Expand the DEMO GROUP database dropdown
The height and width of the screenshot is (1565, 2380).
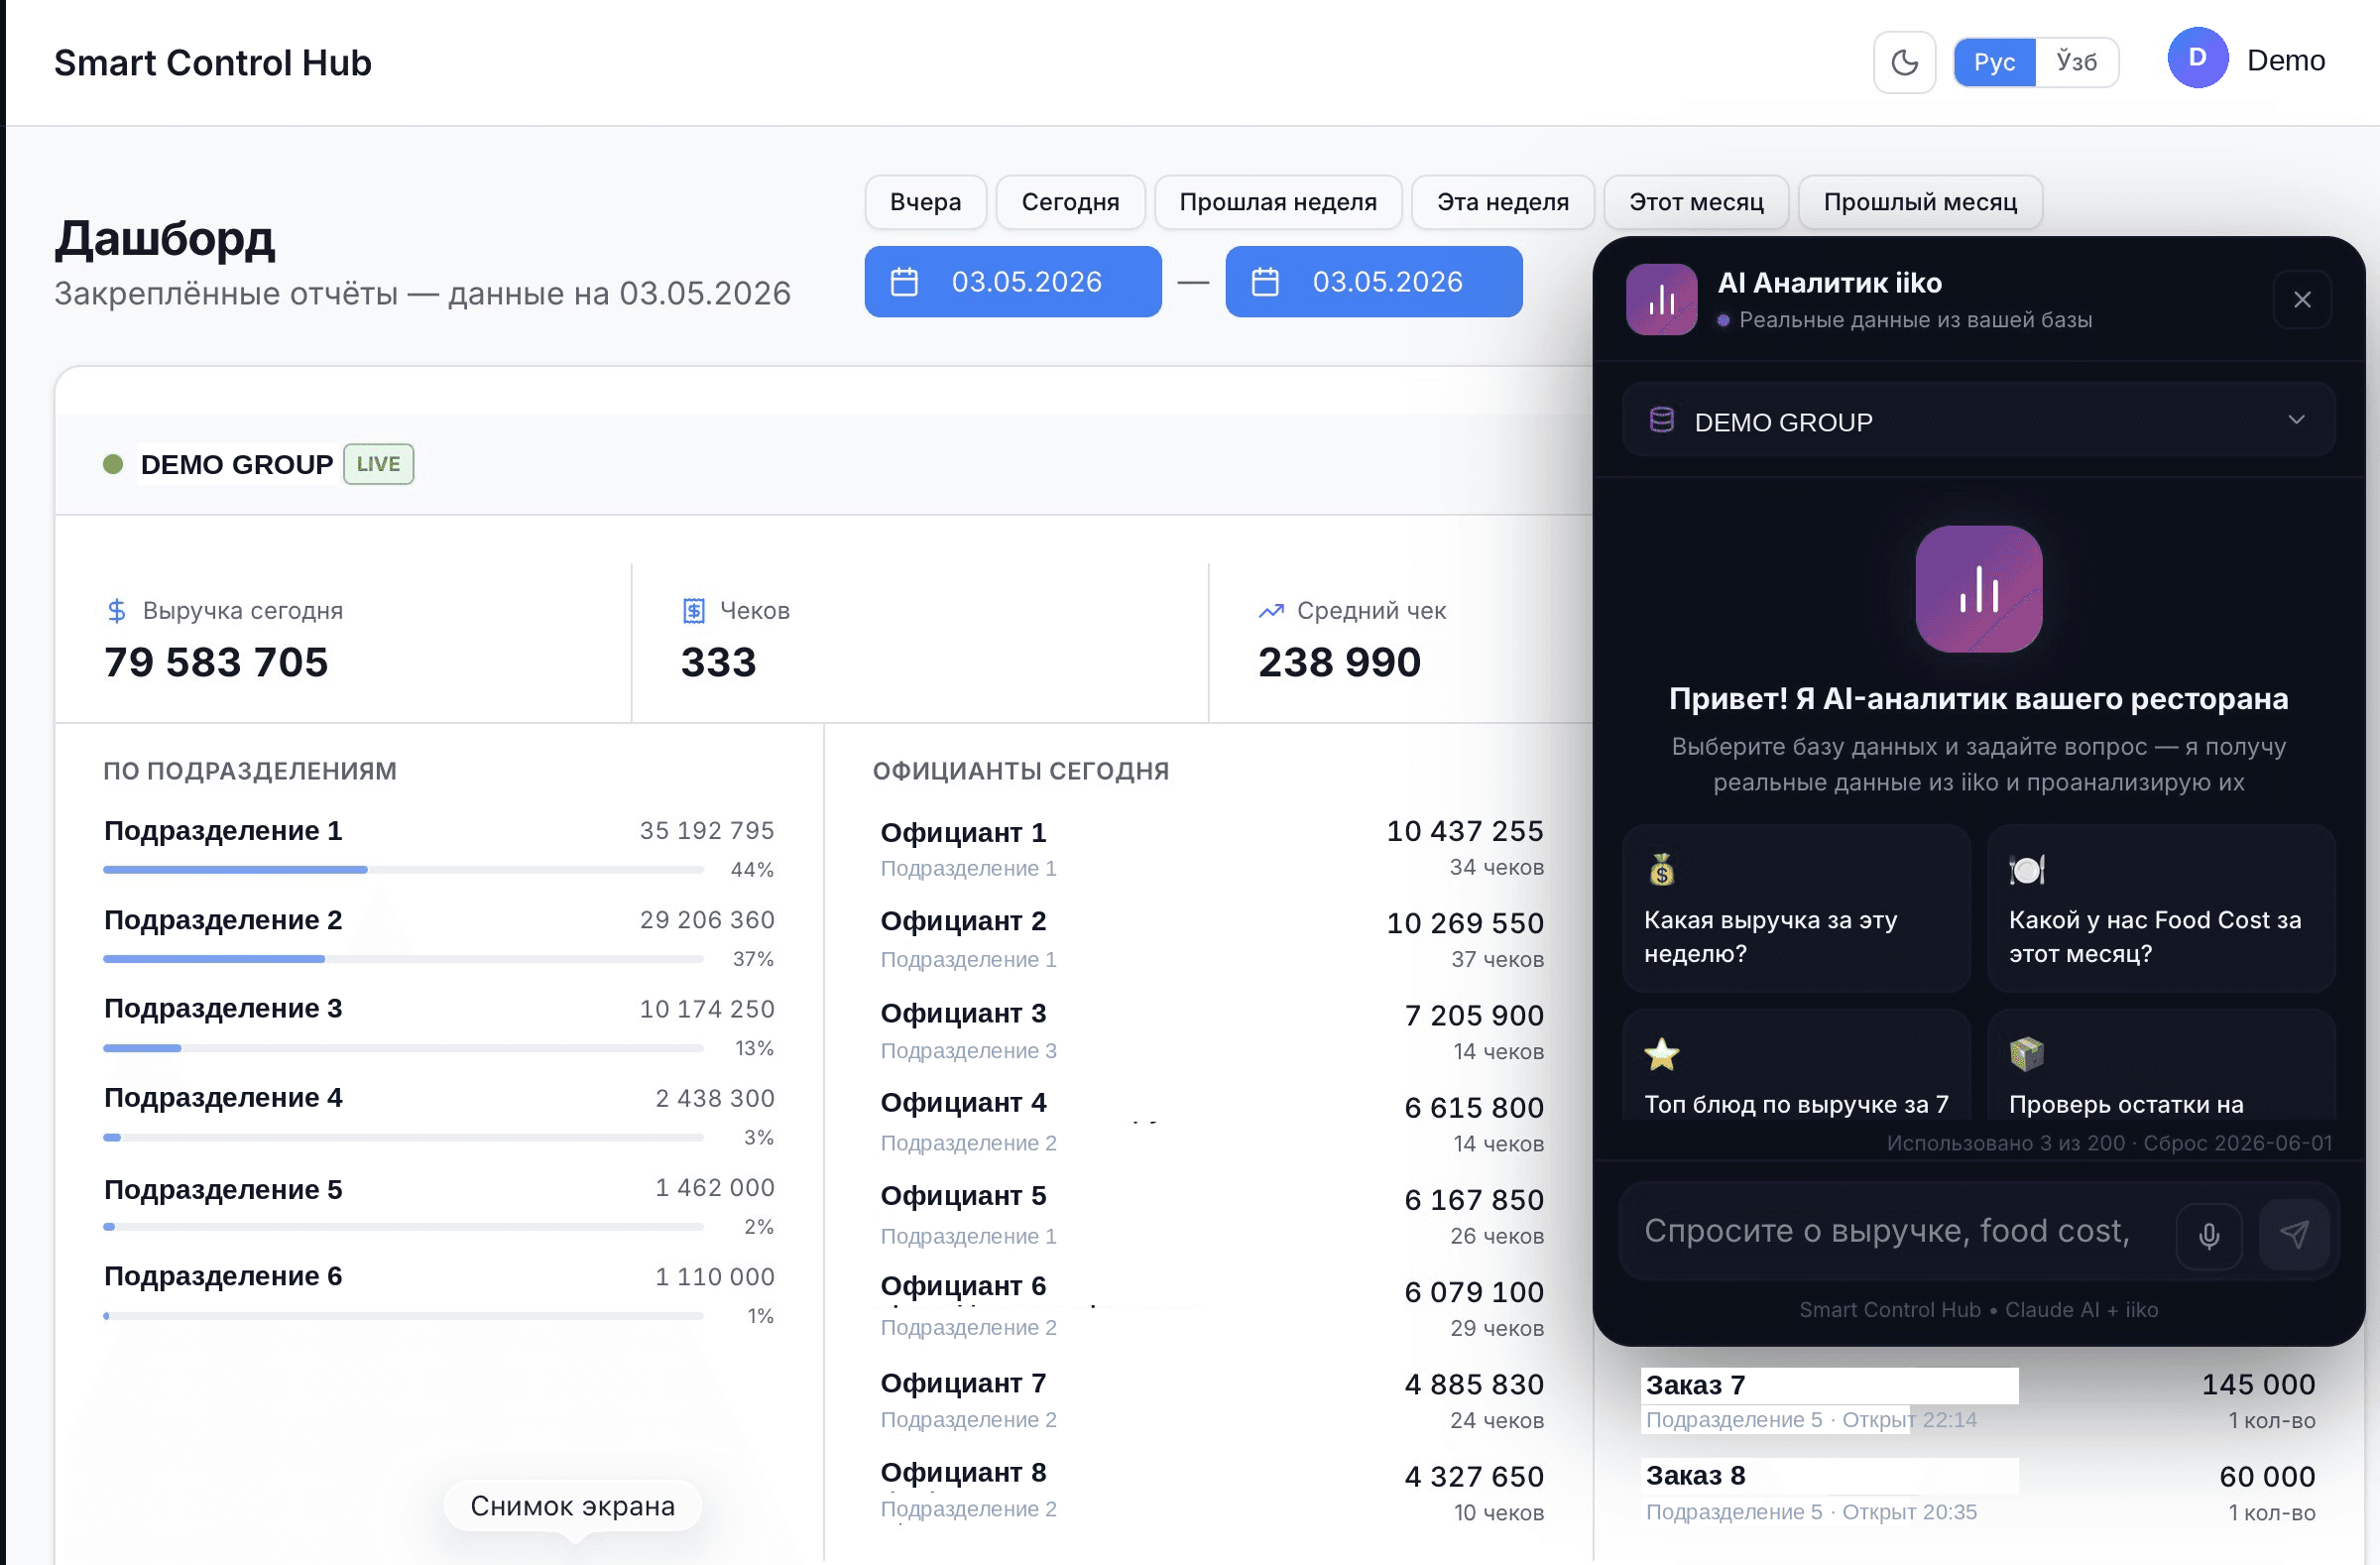point(1978,420)
